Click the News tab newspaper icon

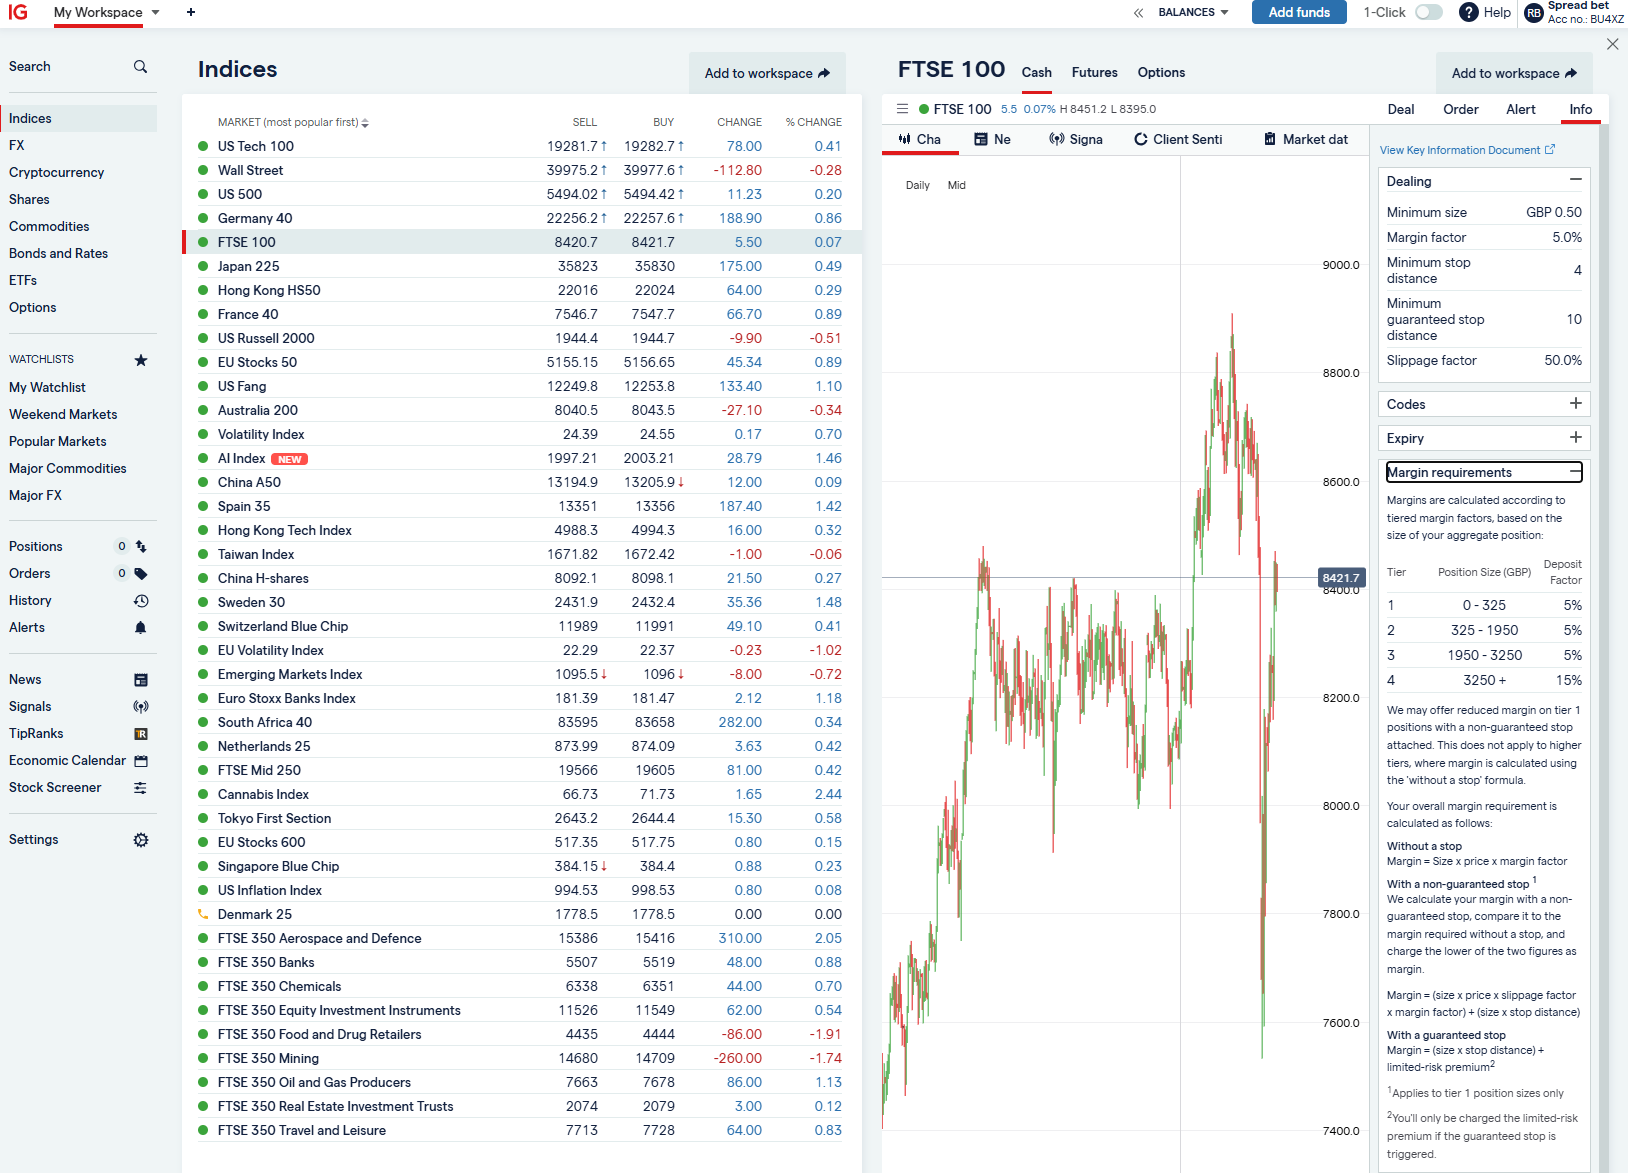[981, 139]
